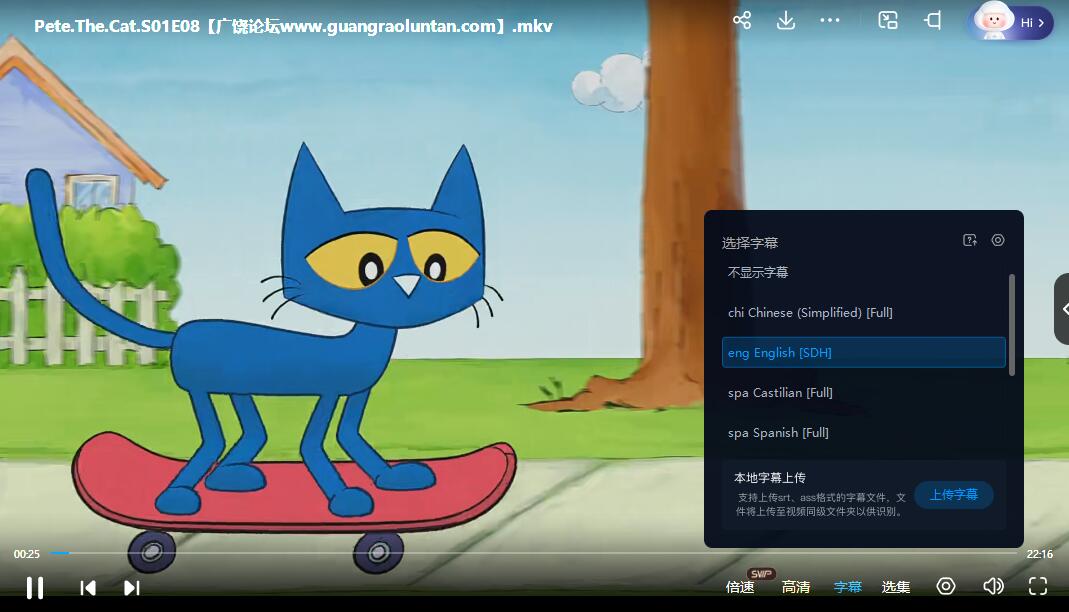Open the 倍速 playback speed menu

[740, 587]
